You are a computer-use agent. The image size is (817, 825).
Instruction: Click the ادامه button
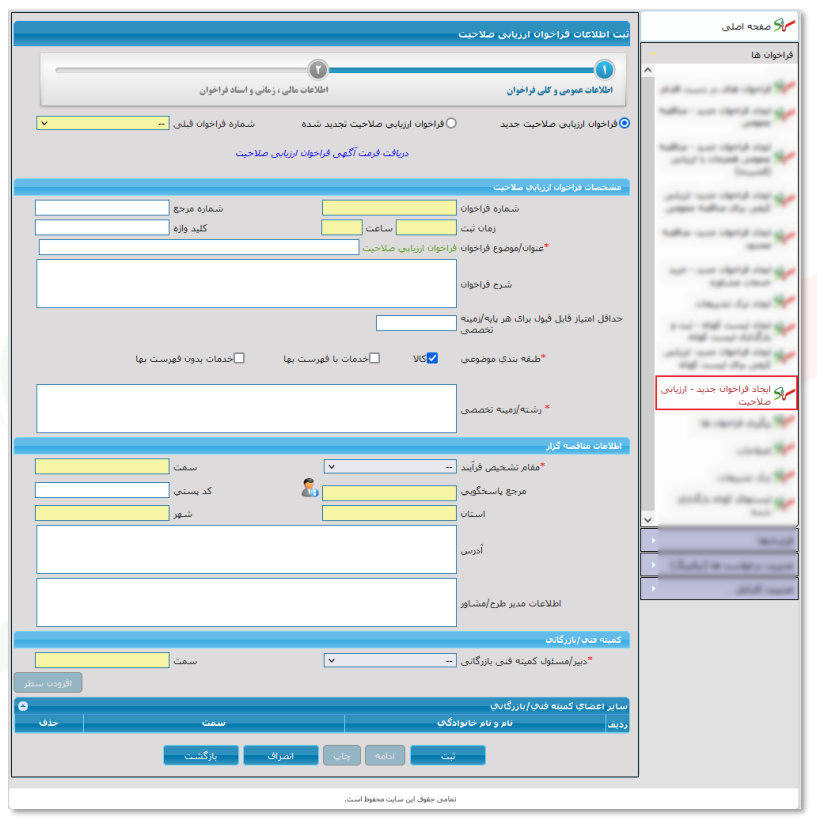[385, 756]
